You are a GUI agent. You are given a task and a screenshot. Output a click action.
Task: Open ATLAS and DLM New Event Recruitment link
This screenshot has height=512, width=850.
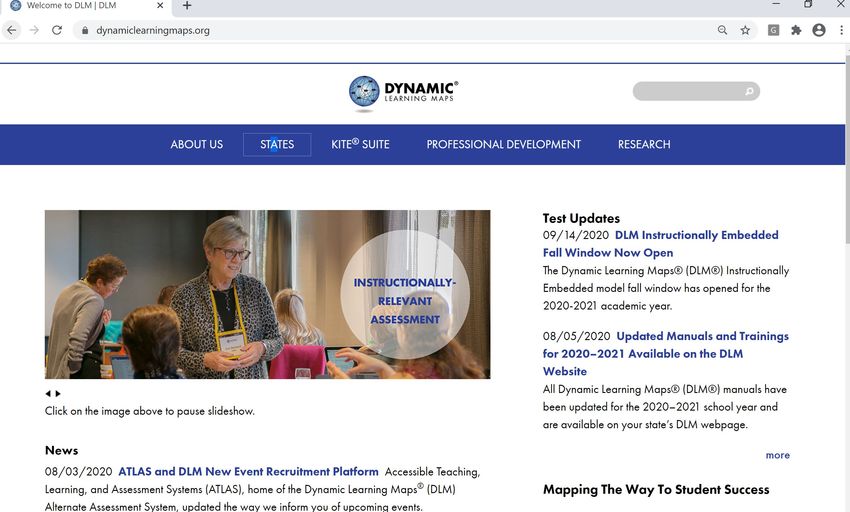pyautogui.click(x=248, y=471)
